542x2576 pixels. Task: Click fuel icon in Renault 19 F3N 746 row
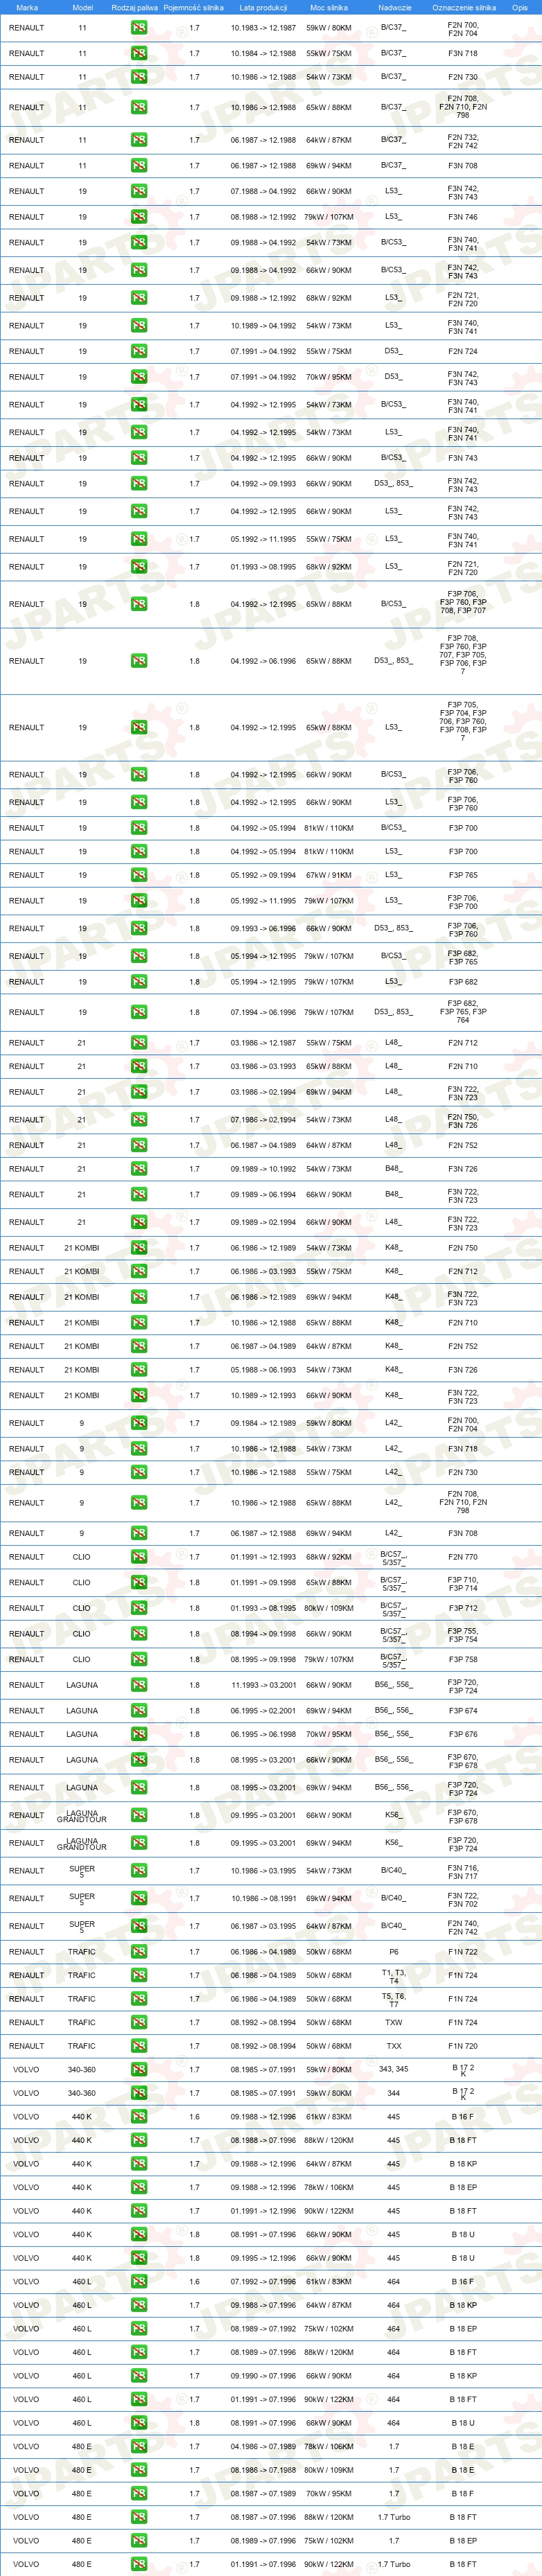[139, 217]
